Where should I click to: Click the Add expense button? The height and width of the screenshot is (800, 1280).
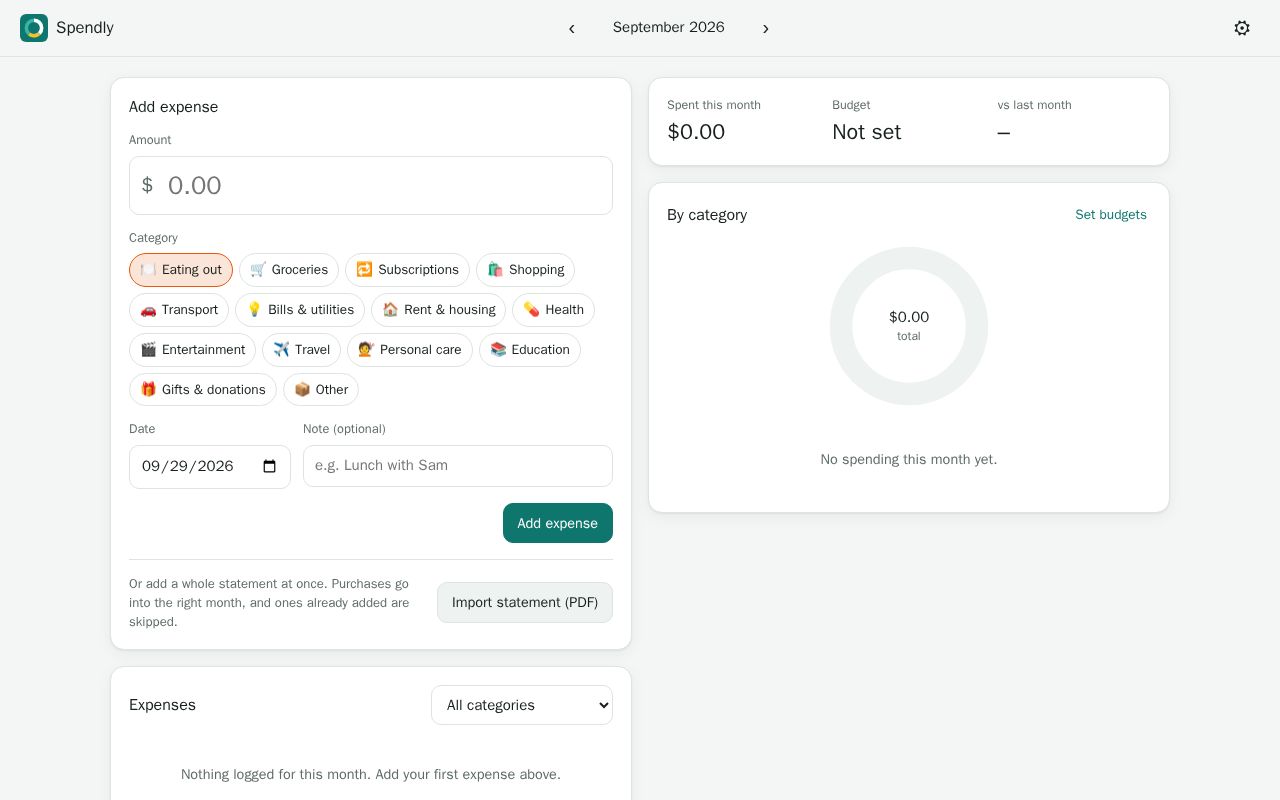click(558, 523)
